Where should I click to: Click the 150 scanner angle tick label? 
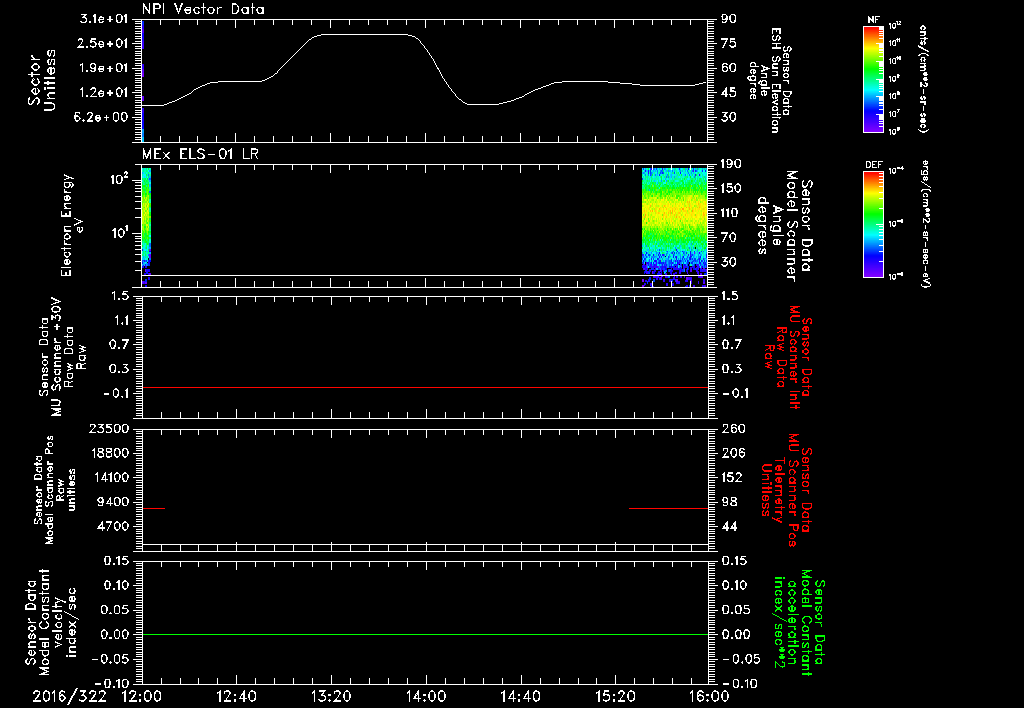click(x=731, y=189)
